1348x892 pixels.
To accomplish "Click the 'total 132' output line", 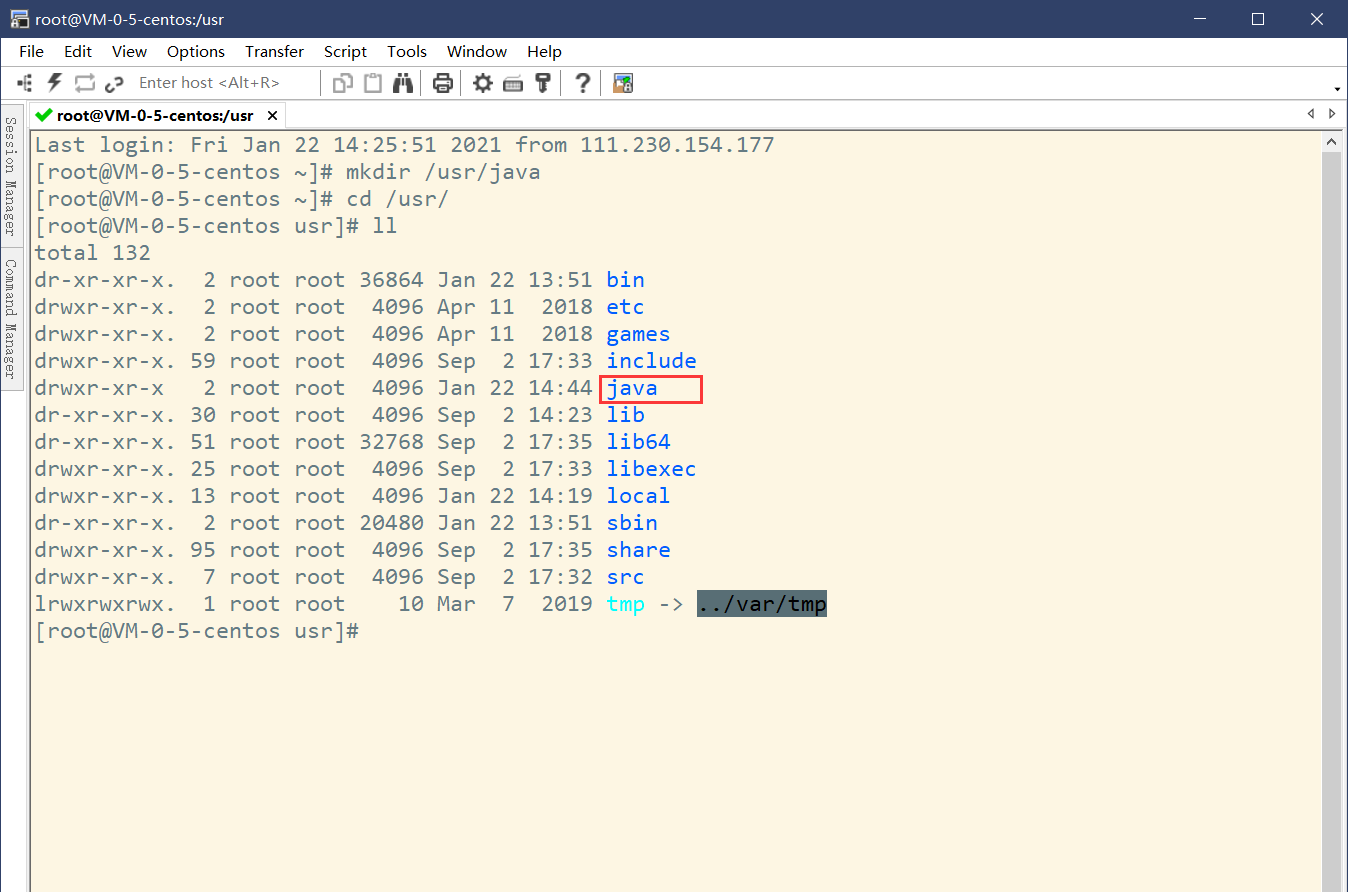I will [x=93, y=253].
